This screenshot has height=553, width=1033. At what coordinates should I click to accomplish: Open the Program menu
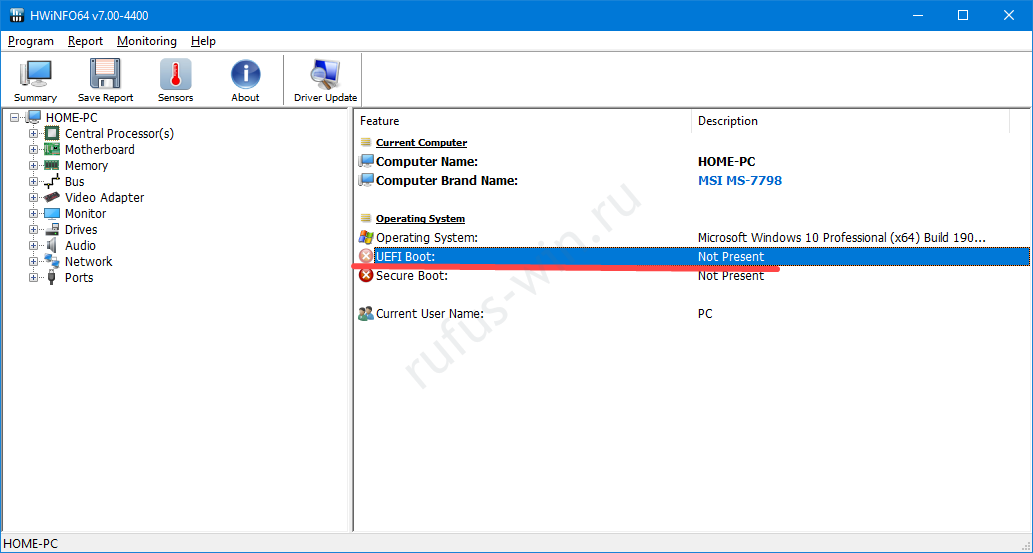click(x=31, y=41)
